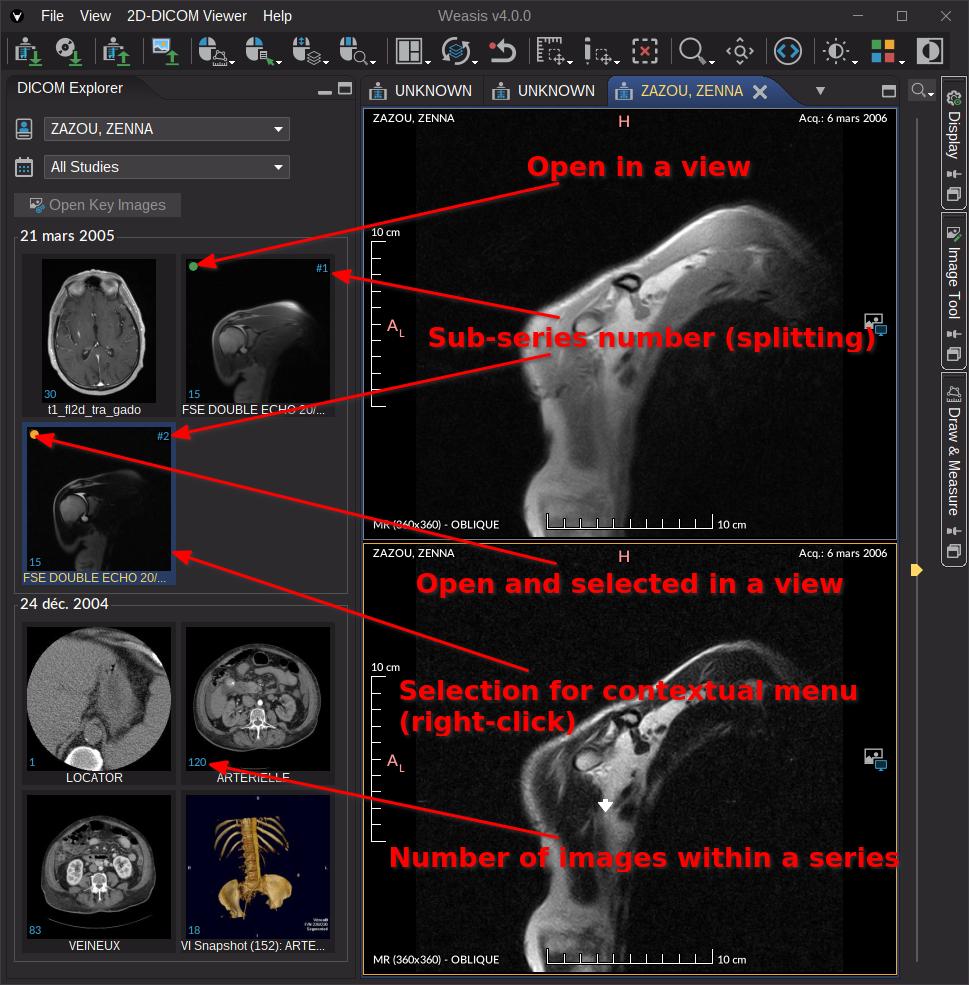Select the right mouse button zoom action icon
The width and height of the screenshot is (969, 985).
point(352,50)
